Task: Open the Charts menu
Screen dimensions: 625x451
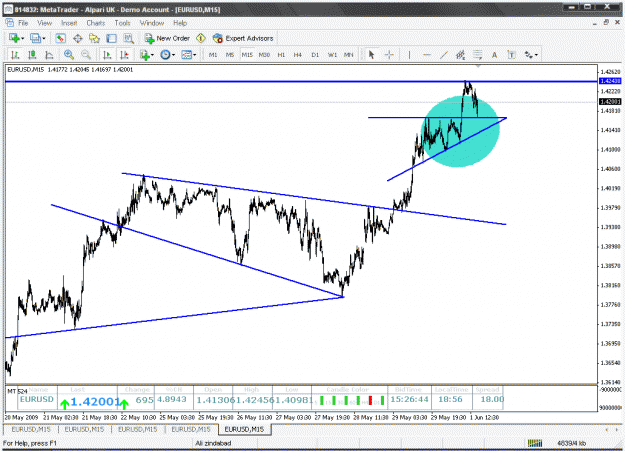Action: [96, 23]
